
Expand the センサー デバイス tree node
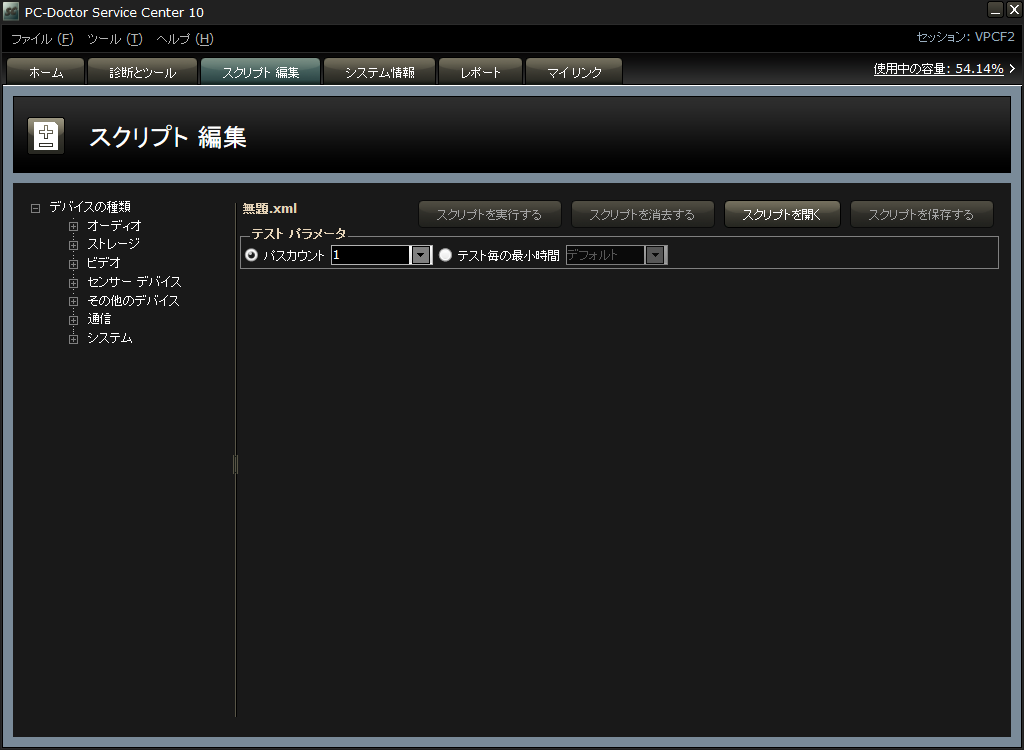pos(73,282)
